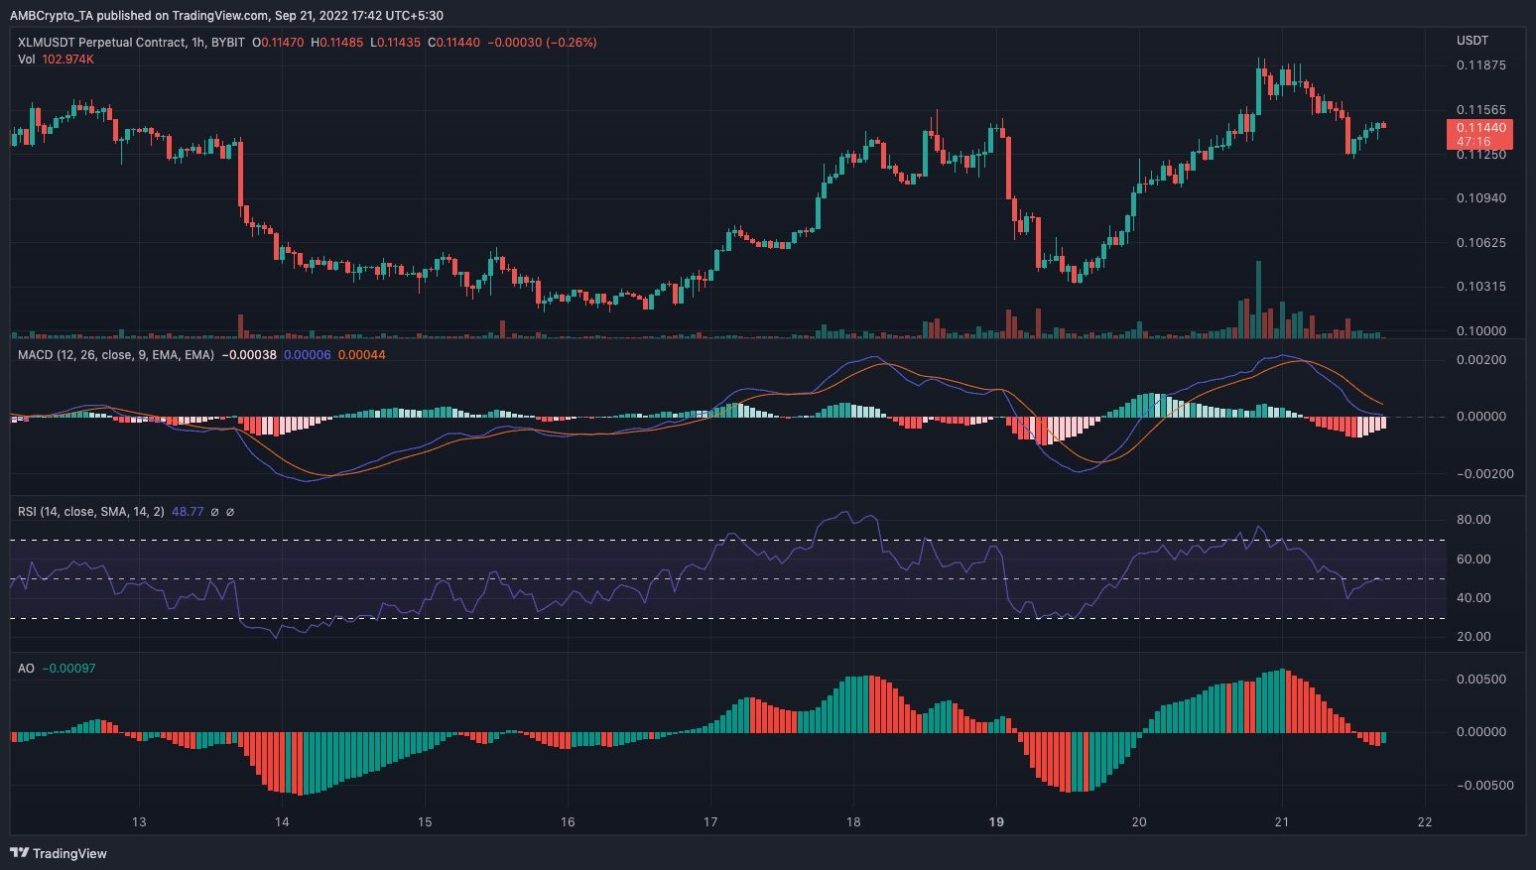Click the Vol volume legend label
The width and height of the screenshot is (1536, 870).
[26, 59]
